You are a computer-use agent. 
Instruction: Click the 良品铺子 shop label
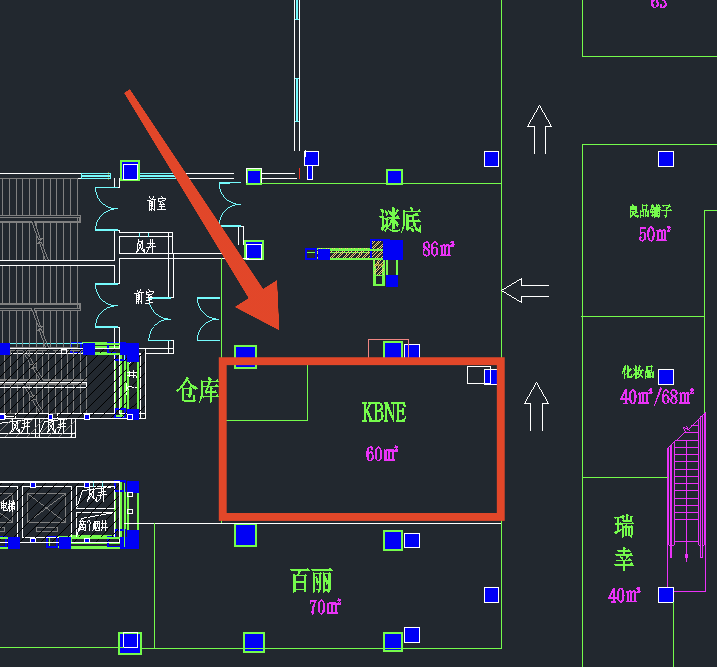click(x=650, y=211)
